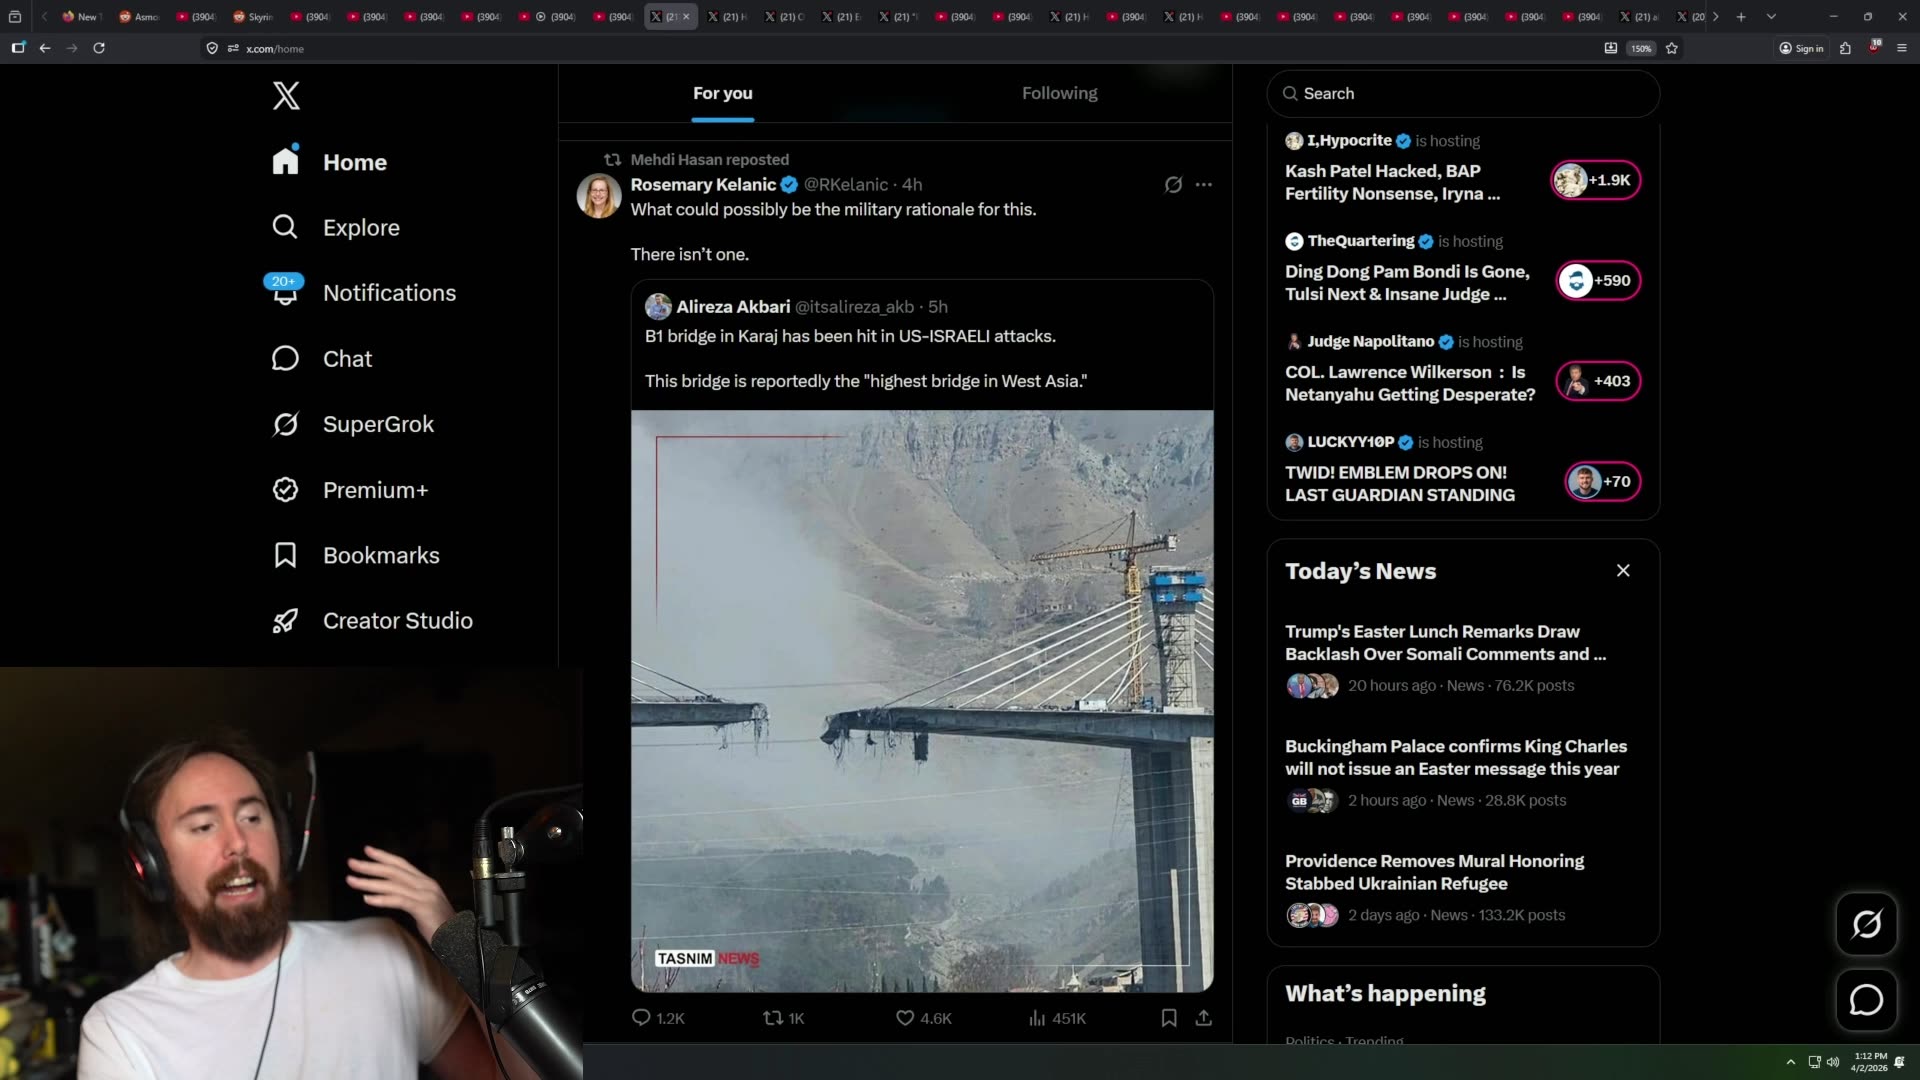
Task: Select the For you tab
Action: click(x=723, y=93)
